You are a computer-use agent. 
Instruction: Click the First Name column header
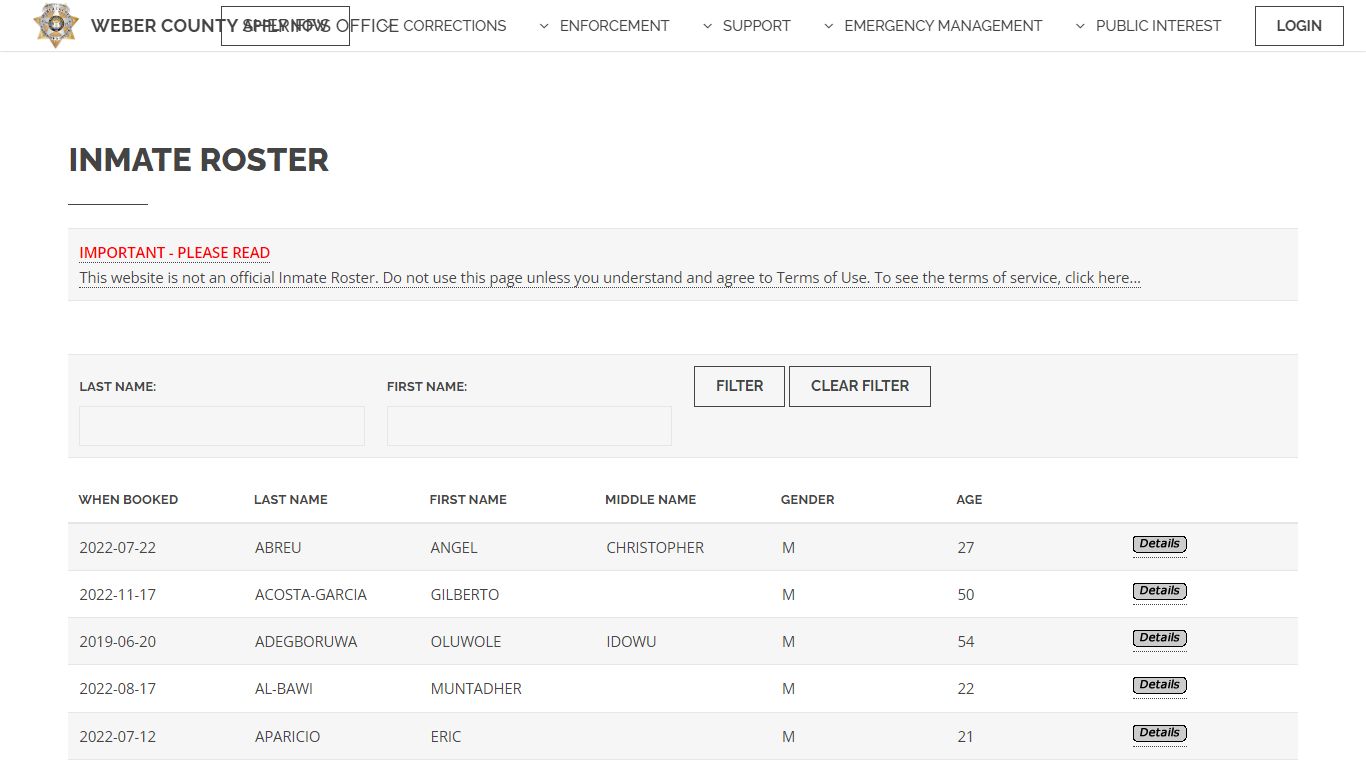(x=468, y=499)
